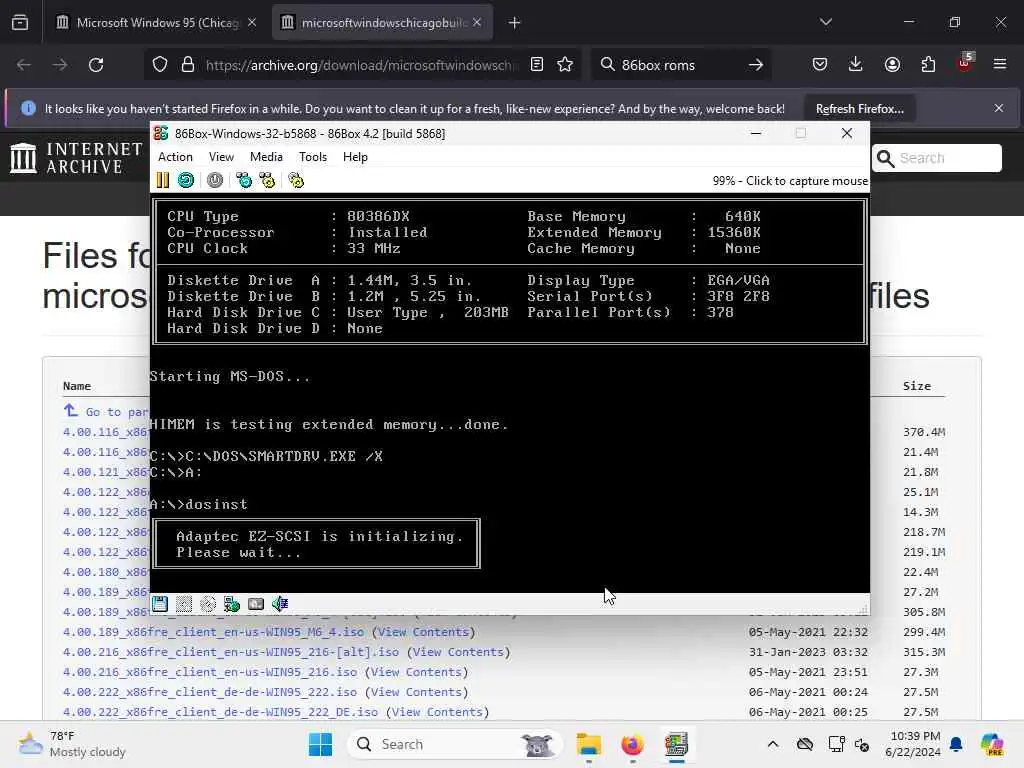Toggle reader view in address bar
Image resolution: width=1024 pixels, height=768 pixels.
(x=537, y=65)
